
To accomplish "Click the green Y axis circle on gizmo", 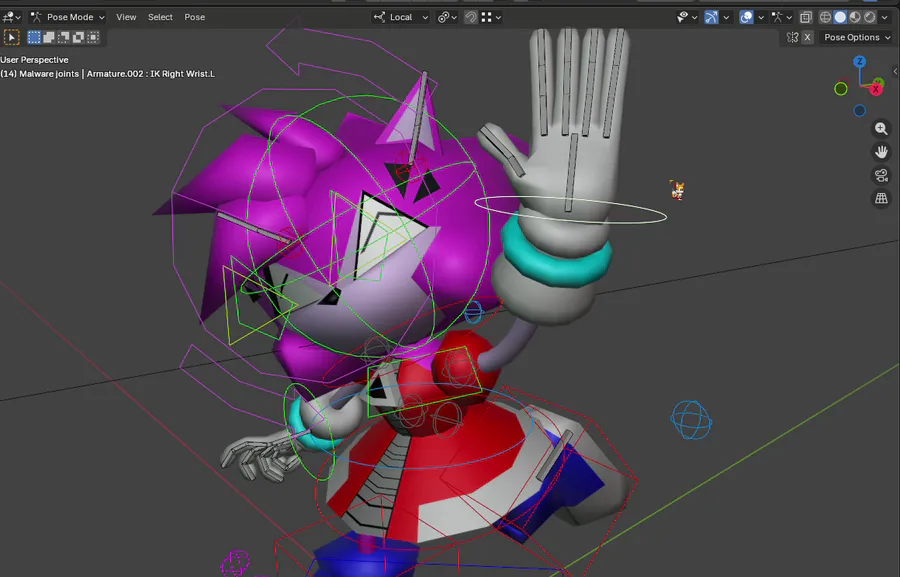I will click(841, 89).
